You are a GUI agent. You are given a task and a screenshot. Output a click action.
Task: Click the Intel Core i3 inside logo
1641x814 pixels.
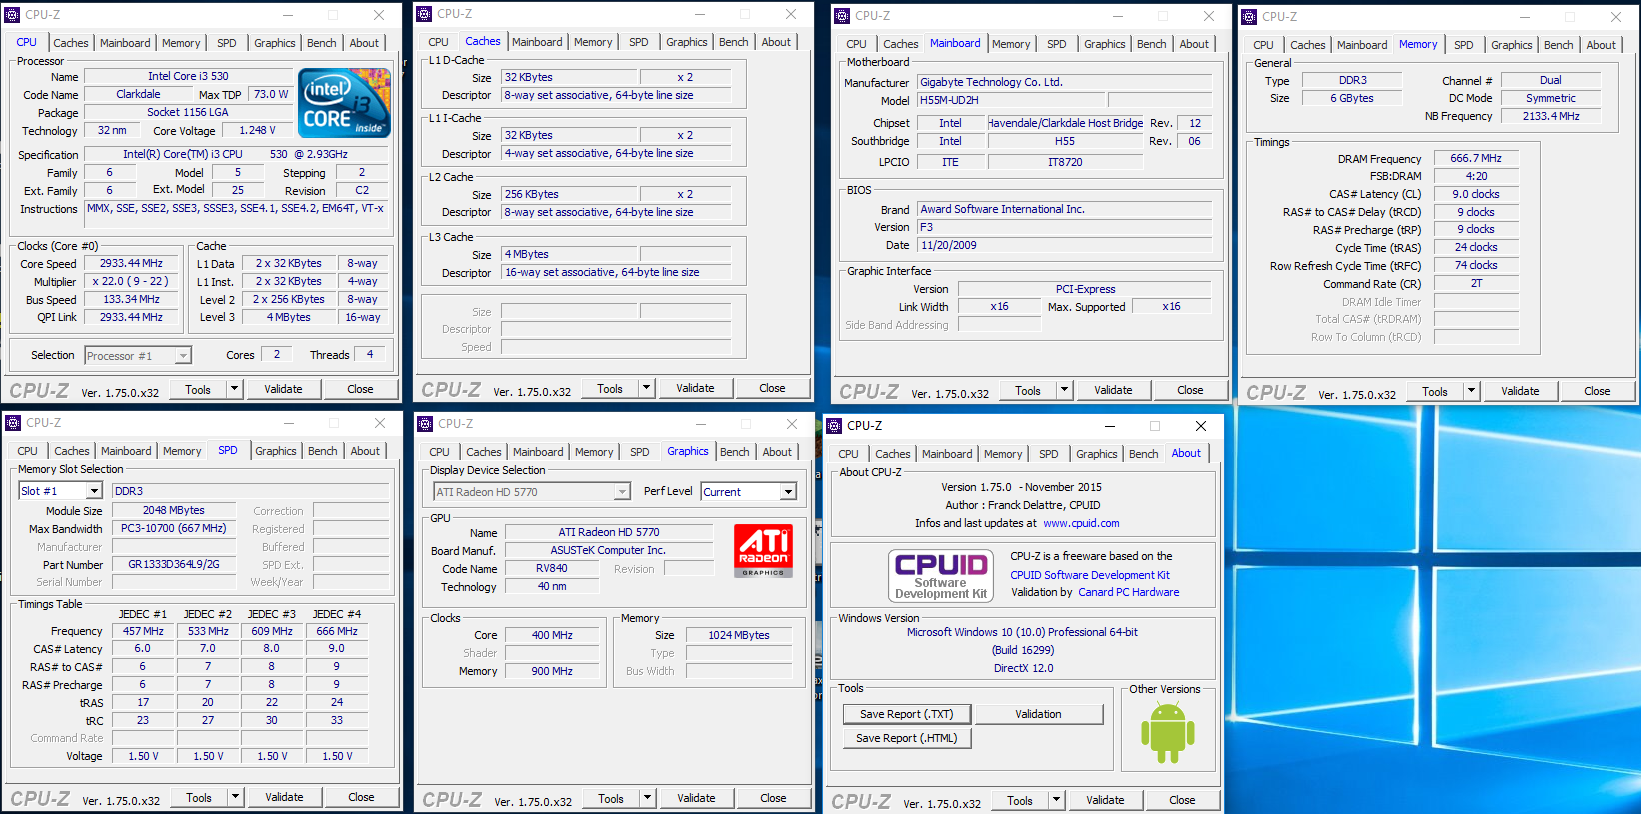click(345, 102)
